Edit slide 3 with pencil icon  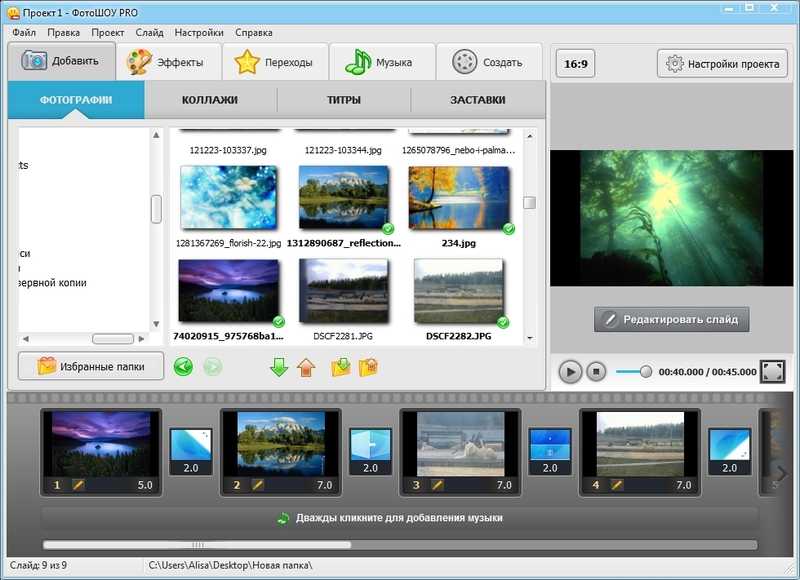pos(437,485)
